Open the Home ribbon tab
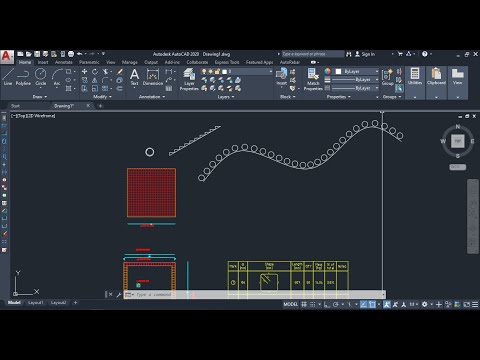The image size is (480, 360). (x=25, y=62)
